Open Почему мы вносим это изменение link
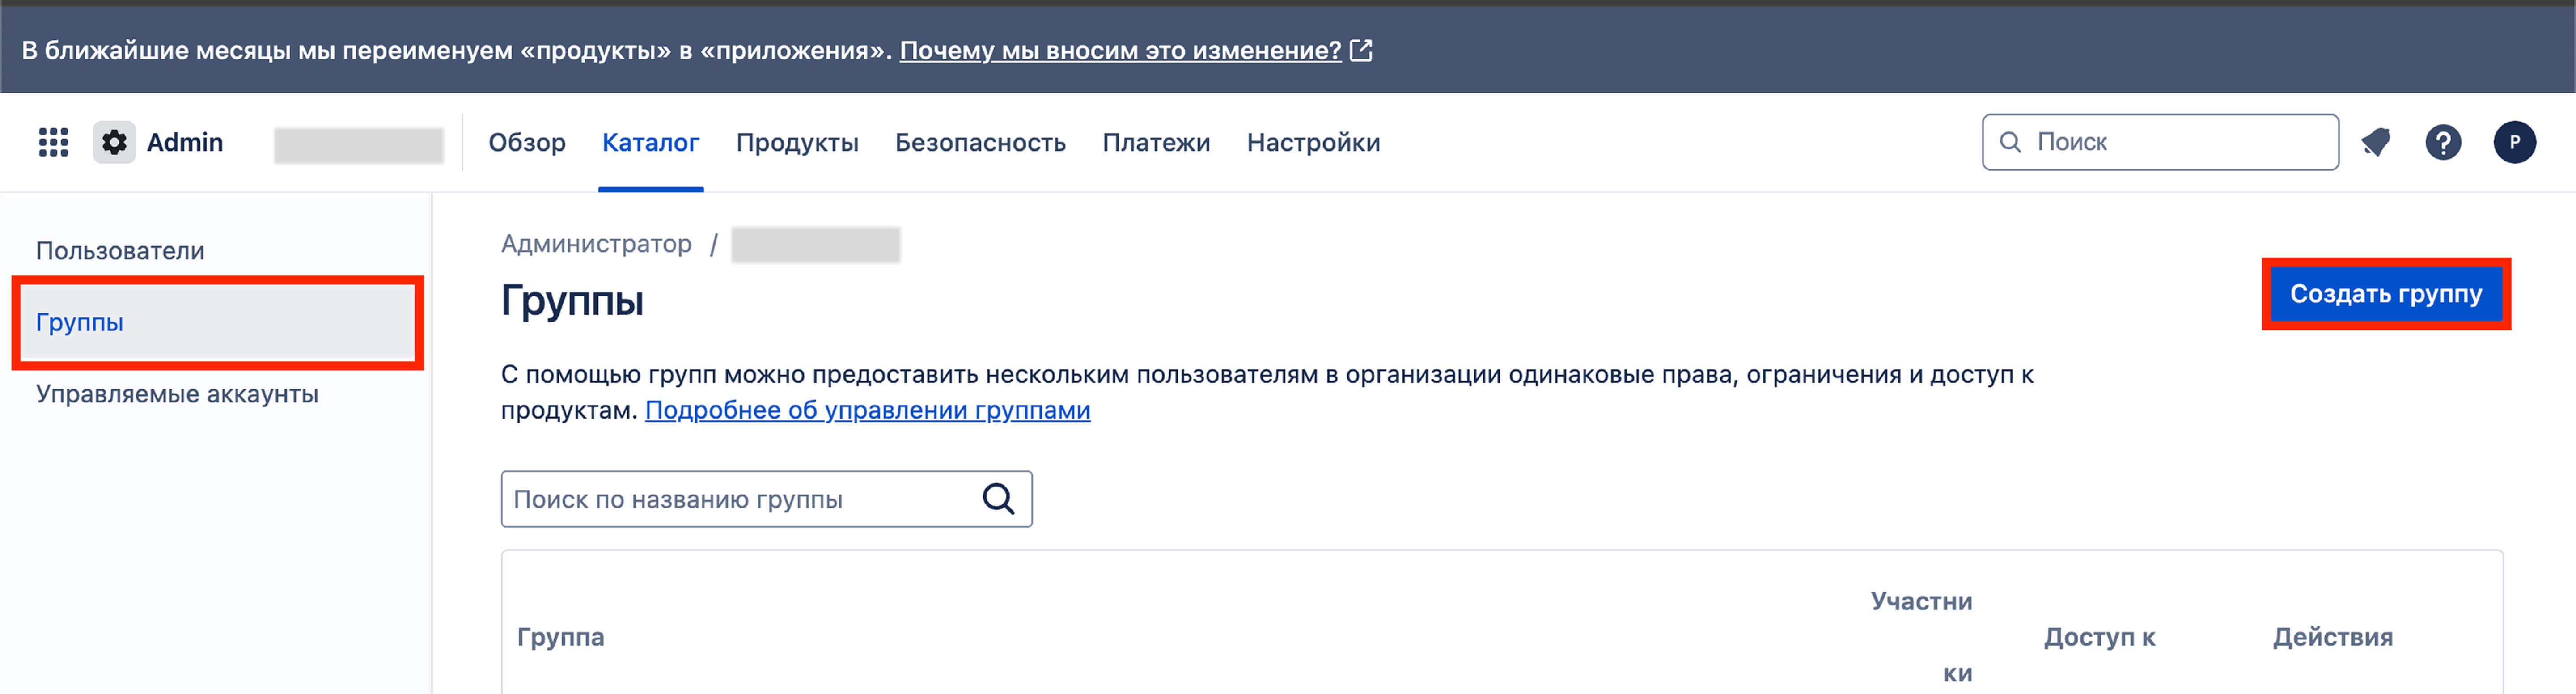Screen dimensions: 2576x694 pos(1120,50)
